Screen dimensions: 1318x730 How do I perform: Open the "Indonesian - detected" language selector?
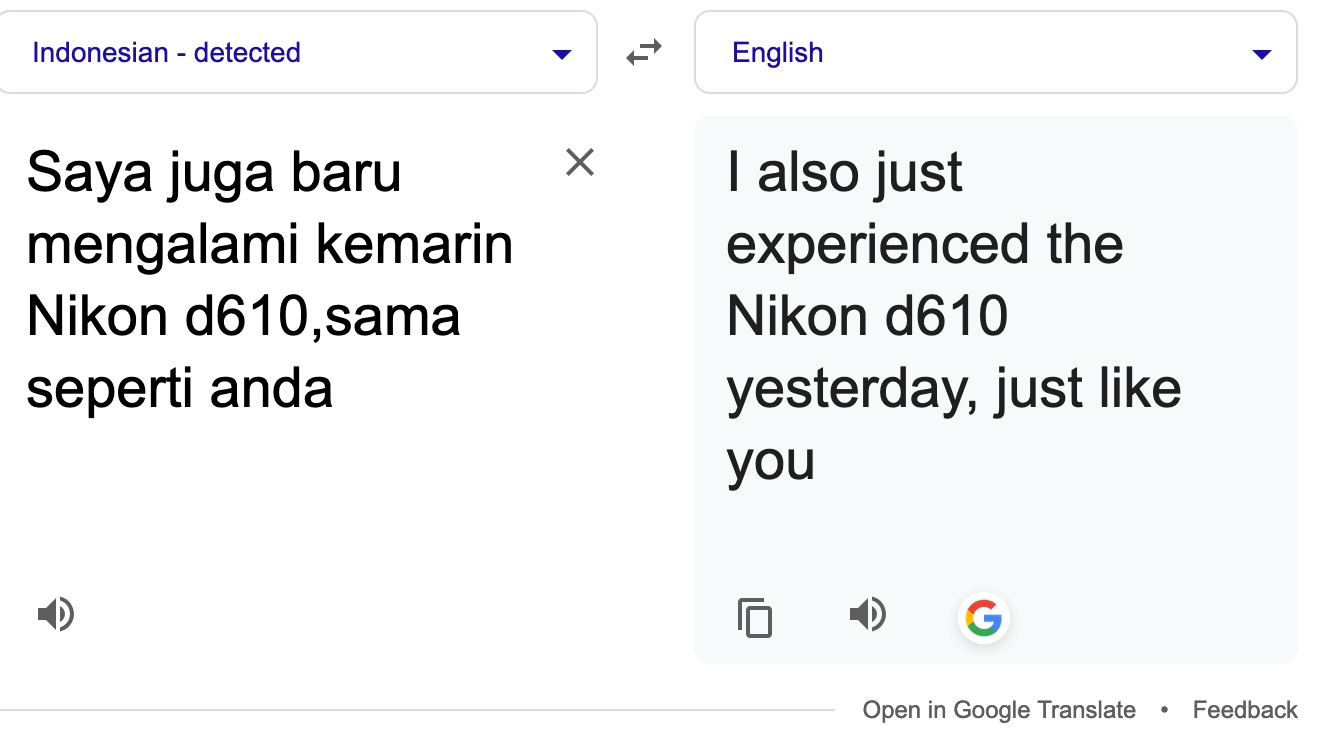166,52
